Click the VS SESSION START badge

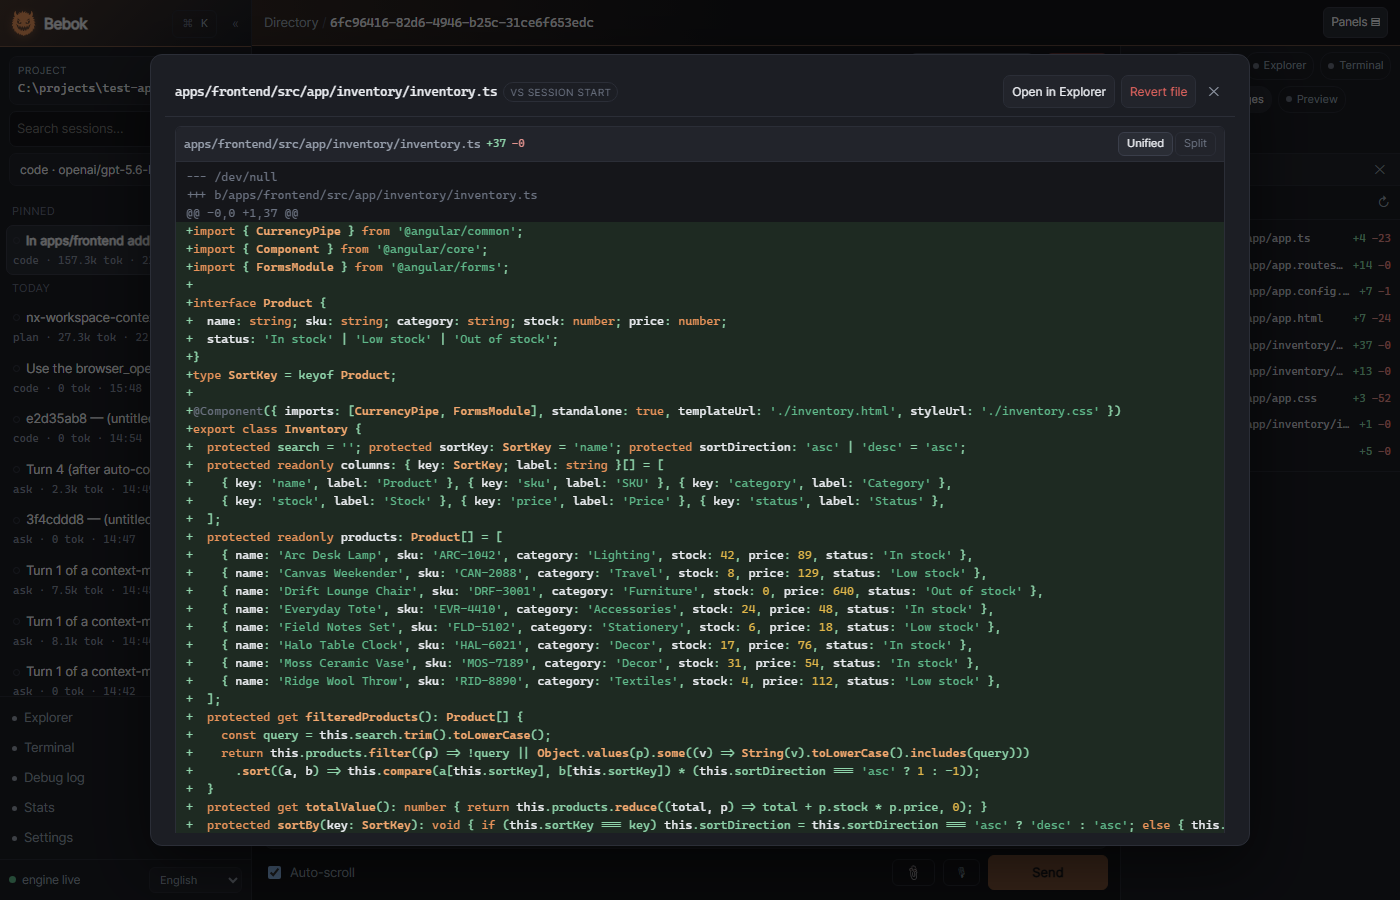[560, 92]
